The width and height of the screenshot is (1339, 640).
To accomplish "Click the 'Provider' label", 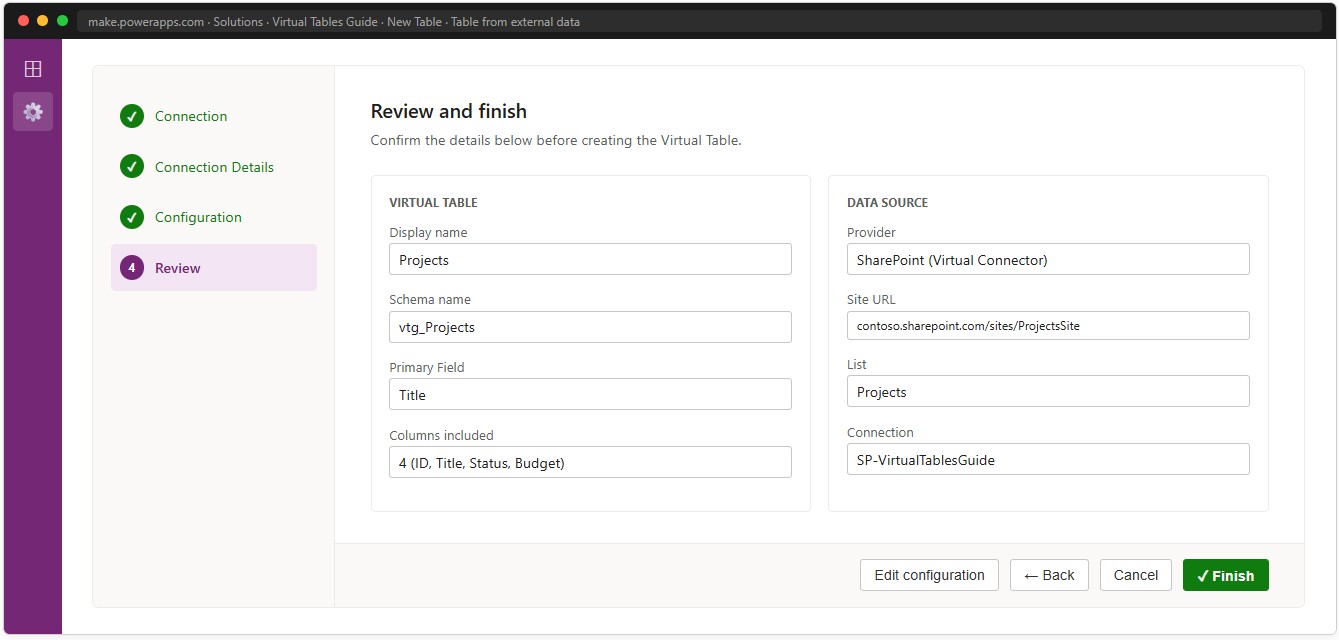I will (x=871, y=232).
